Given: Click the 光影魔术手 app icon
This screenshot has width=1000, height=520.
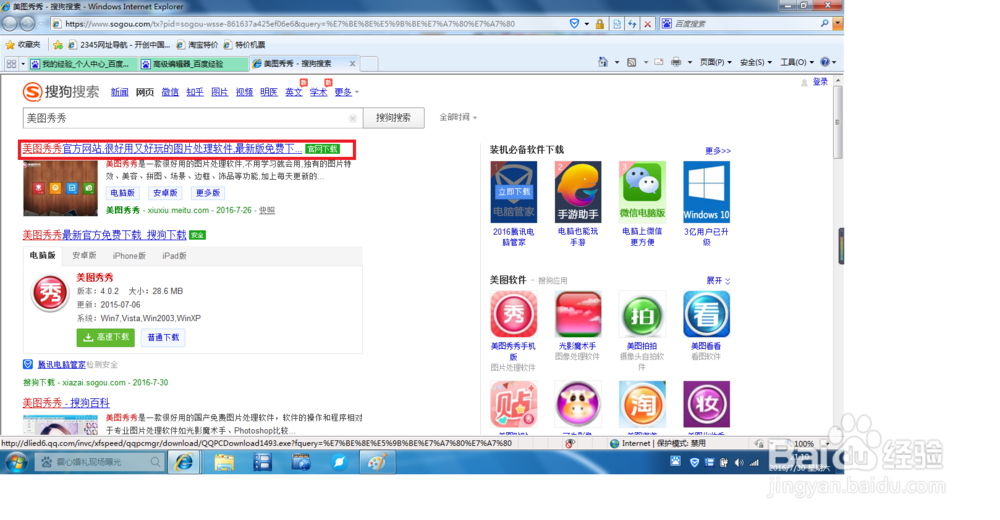Looking at the screenshot, I should [x=578, y=314].
